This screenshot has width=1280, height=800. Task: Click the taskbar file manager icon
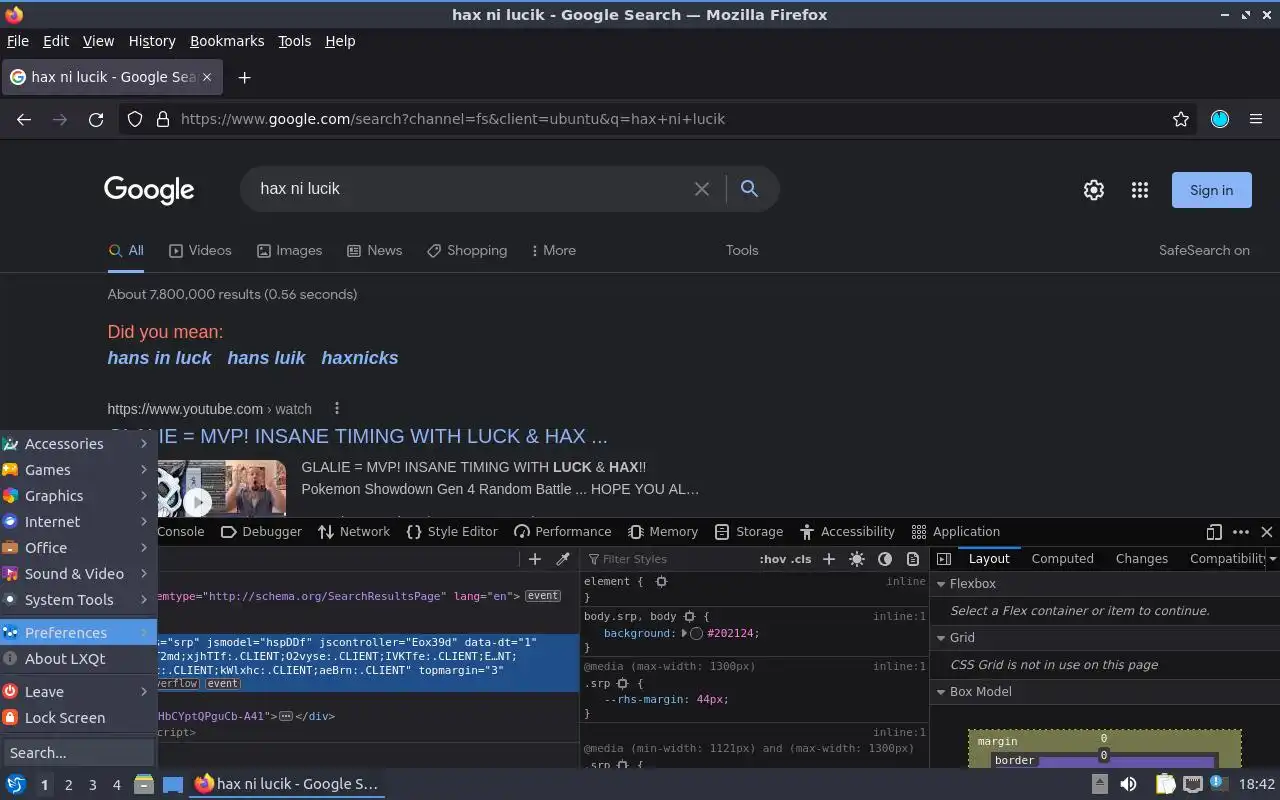click(x=144, y=784)
